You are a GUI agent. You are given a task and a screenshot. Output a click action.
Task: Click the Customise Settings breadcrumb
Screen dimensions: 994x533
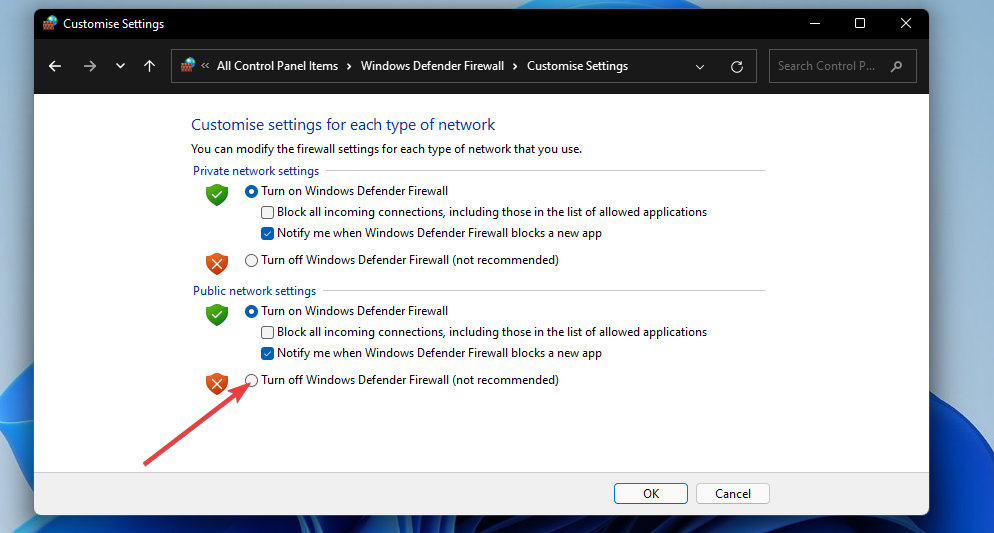tap(578, 66)
